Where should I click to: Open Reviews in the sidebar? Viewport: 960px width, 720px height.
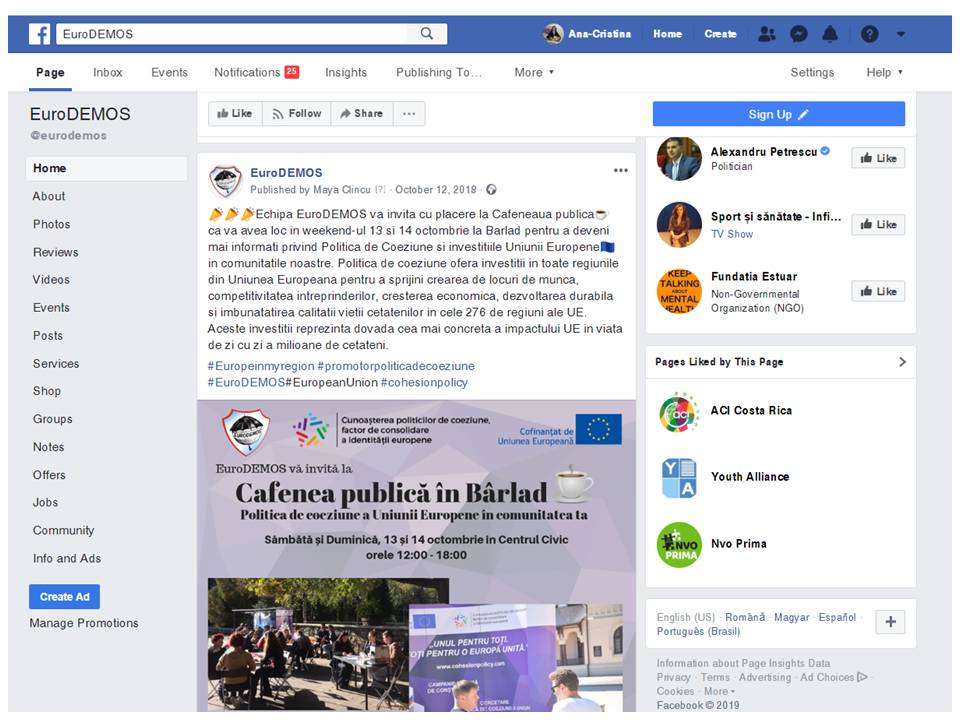[x=56, y=252]
